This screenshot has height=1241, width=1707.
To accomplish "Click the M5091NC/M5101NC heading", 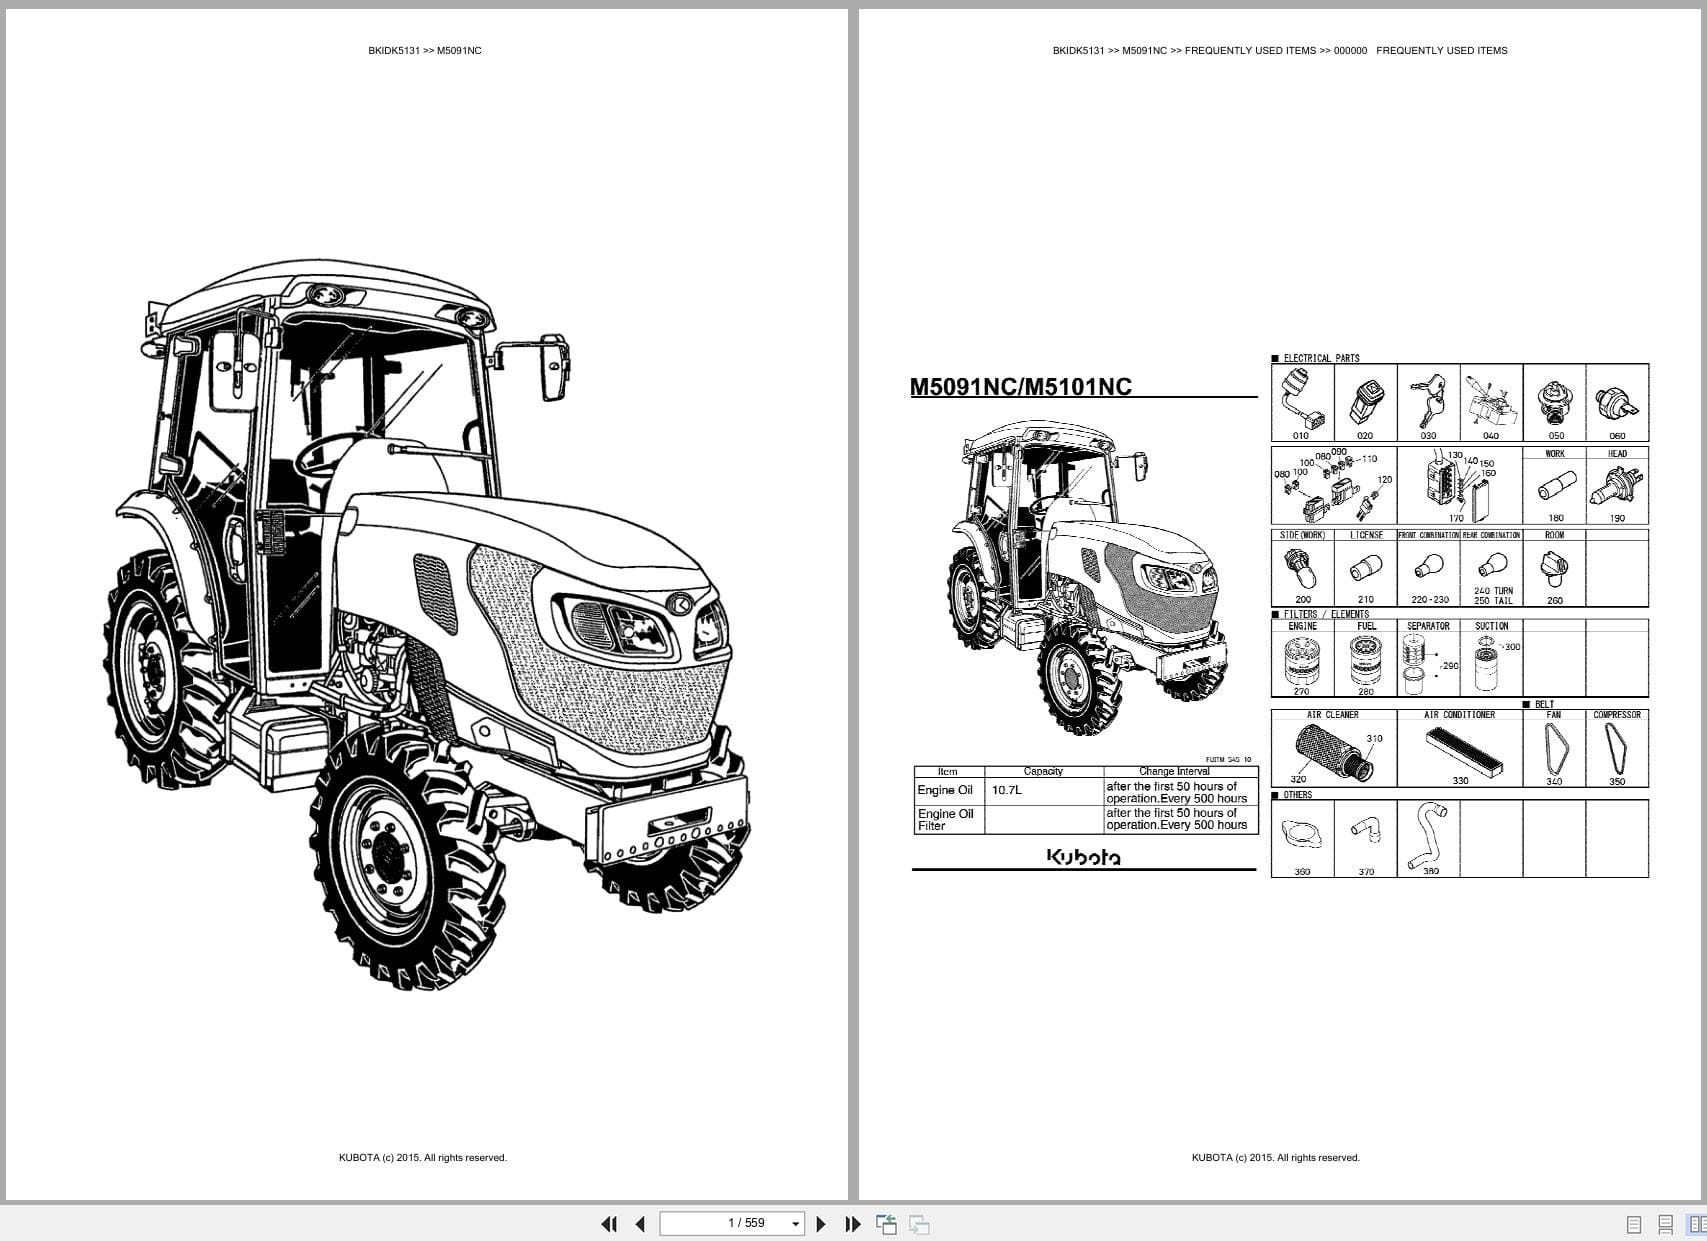I will coord(1021,387).
